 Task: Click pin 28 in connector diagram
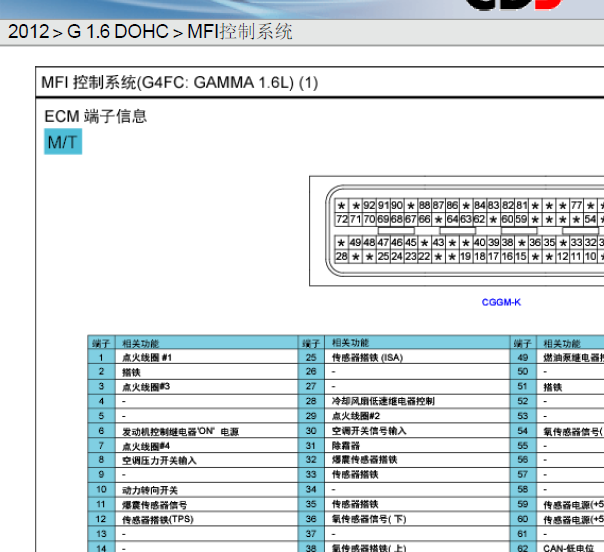point(342,256)
